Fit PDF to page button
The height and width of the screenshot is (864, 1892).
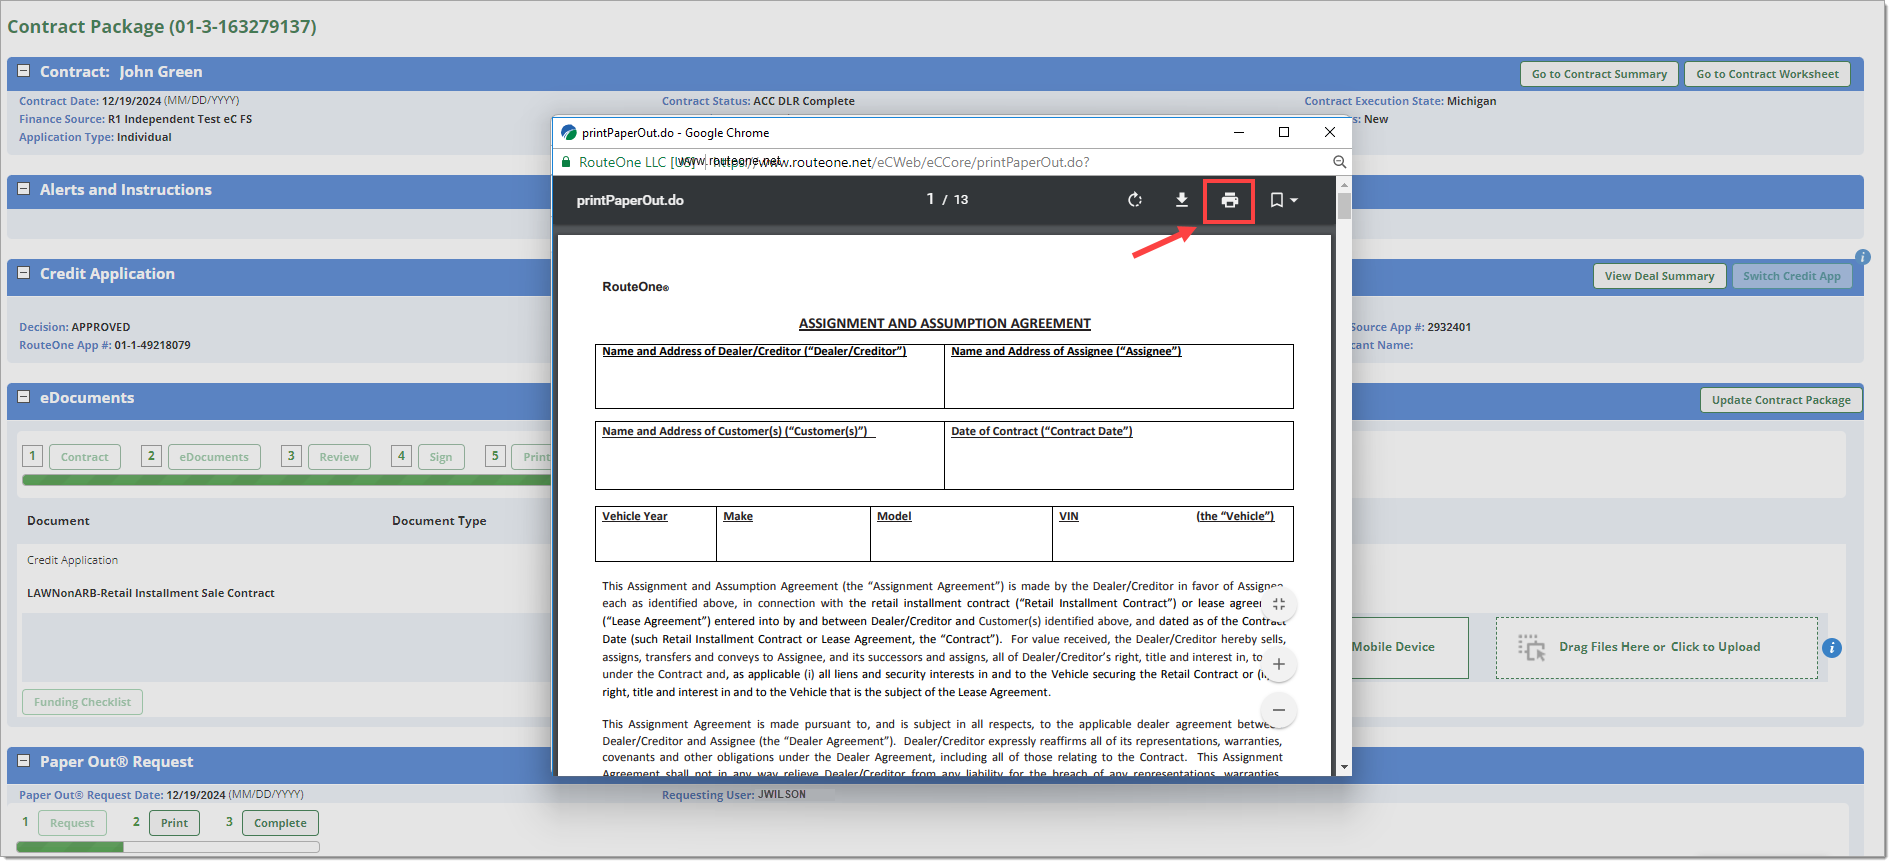(1278, 604)
